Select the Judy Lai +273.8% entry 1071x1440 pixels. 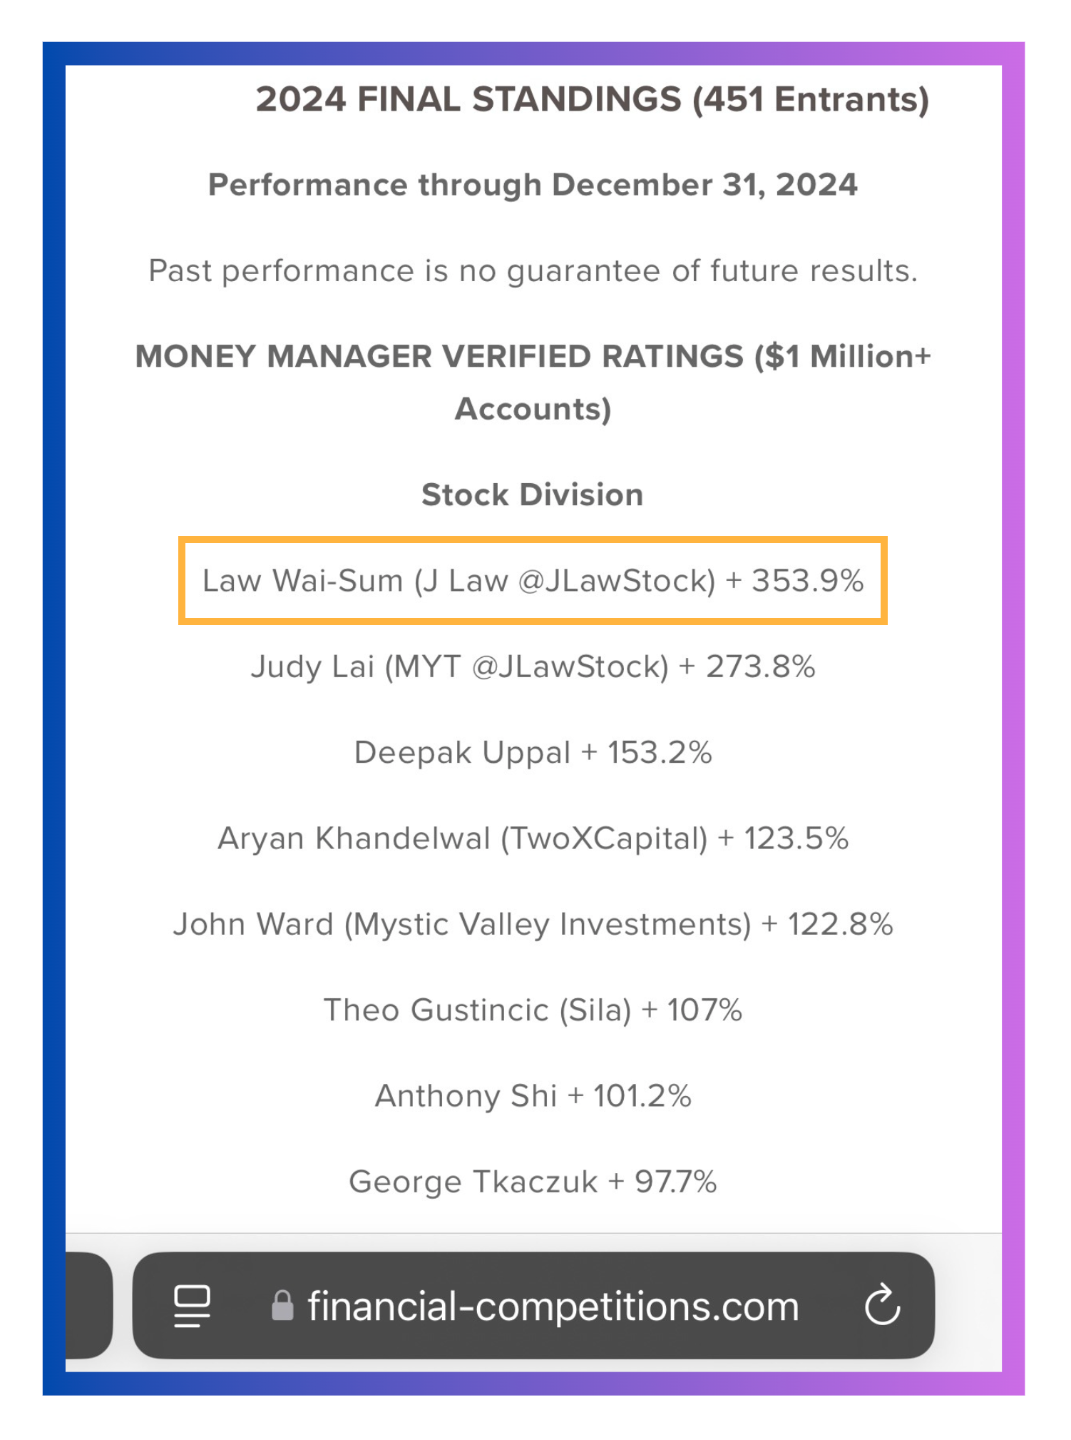tap(532, 667)
